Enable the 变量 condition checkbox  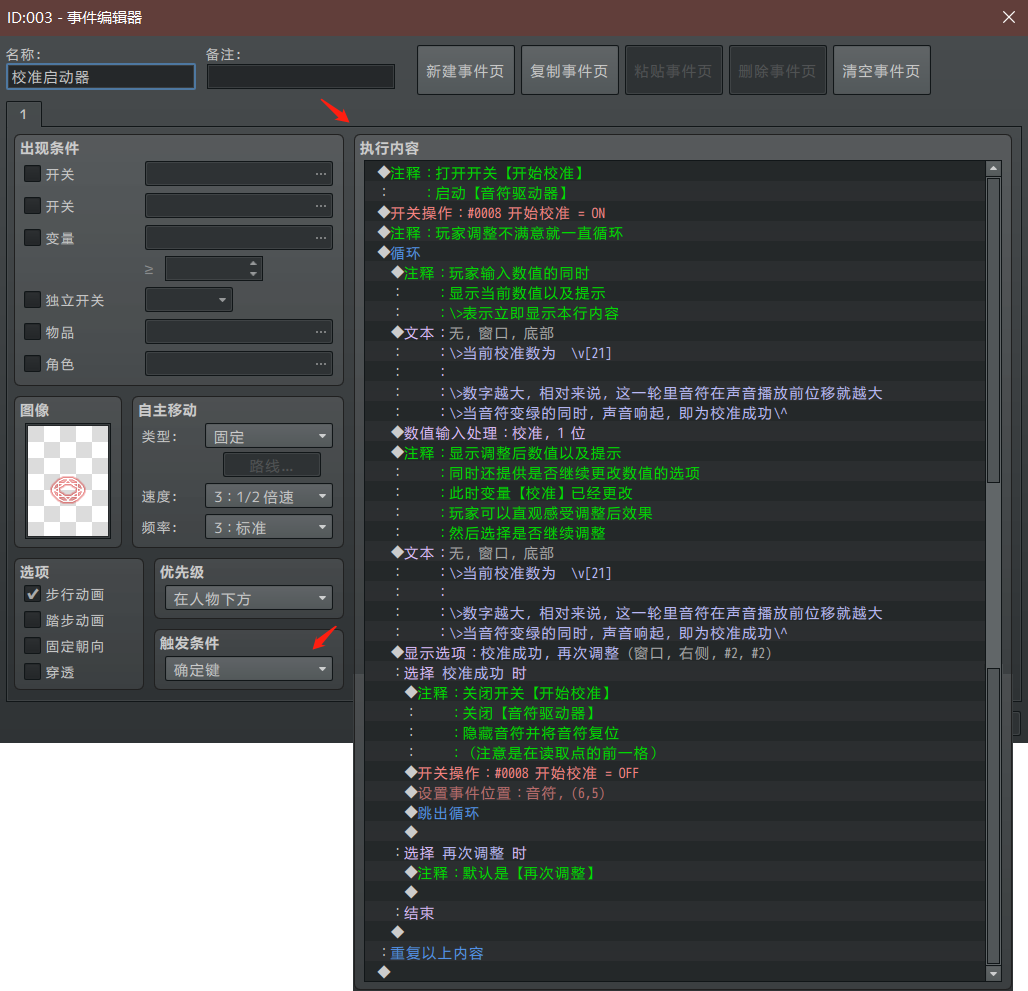coord(32,237)
